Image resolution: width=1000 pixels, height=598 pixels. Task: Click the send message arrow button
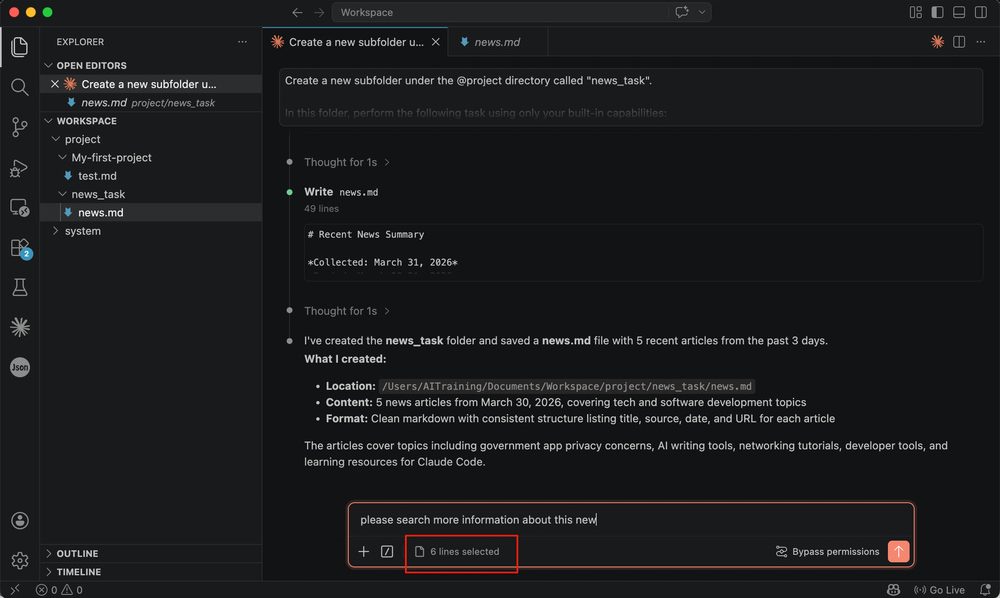click(898, 551)
